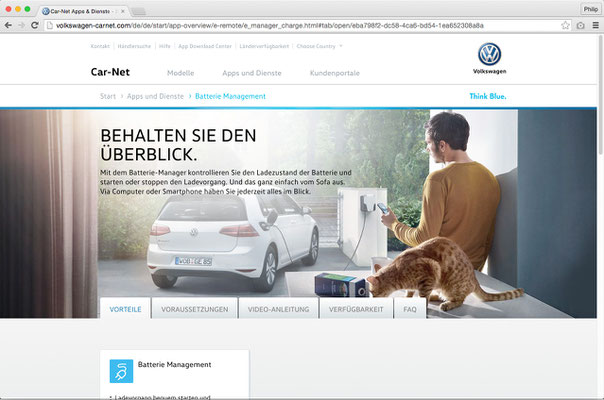The width and height of the screenshot is (604, 400).
Task: Reload the page with the refresh icon
Action: point(35,25)
